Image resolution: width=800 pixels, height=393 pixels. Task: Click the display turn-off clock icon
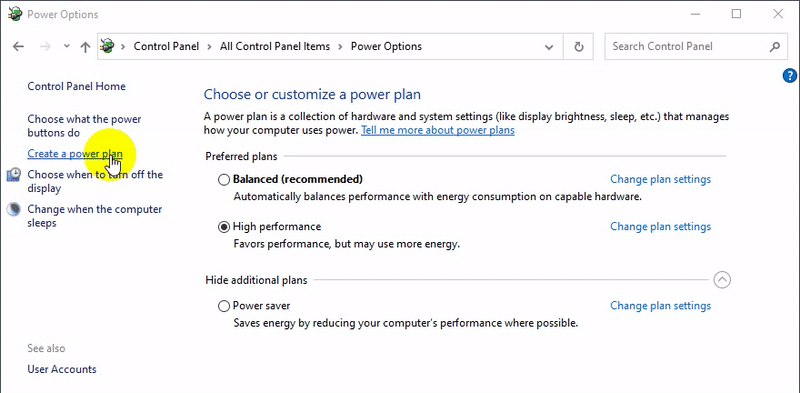14,175
